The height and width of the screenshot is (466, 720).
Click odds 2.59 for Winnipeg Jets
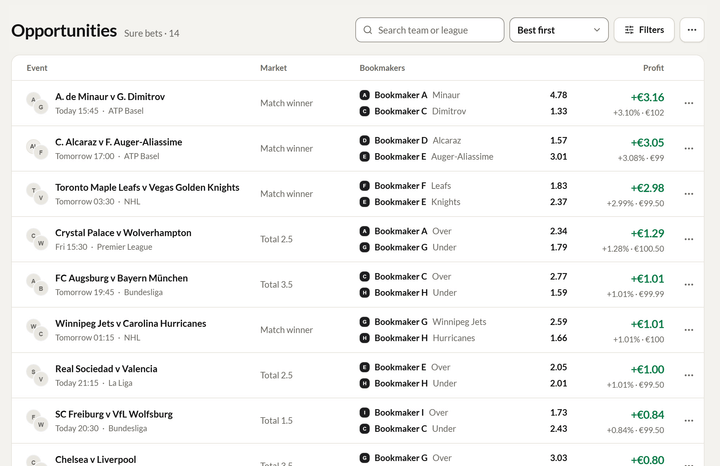[x=558, y=322]
